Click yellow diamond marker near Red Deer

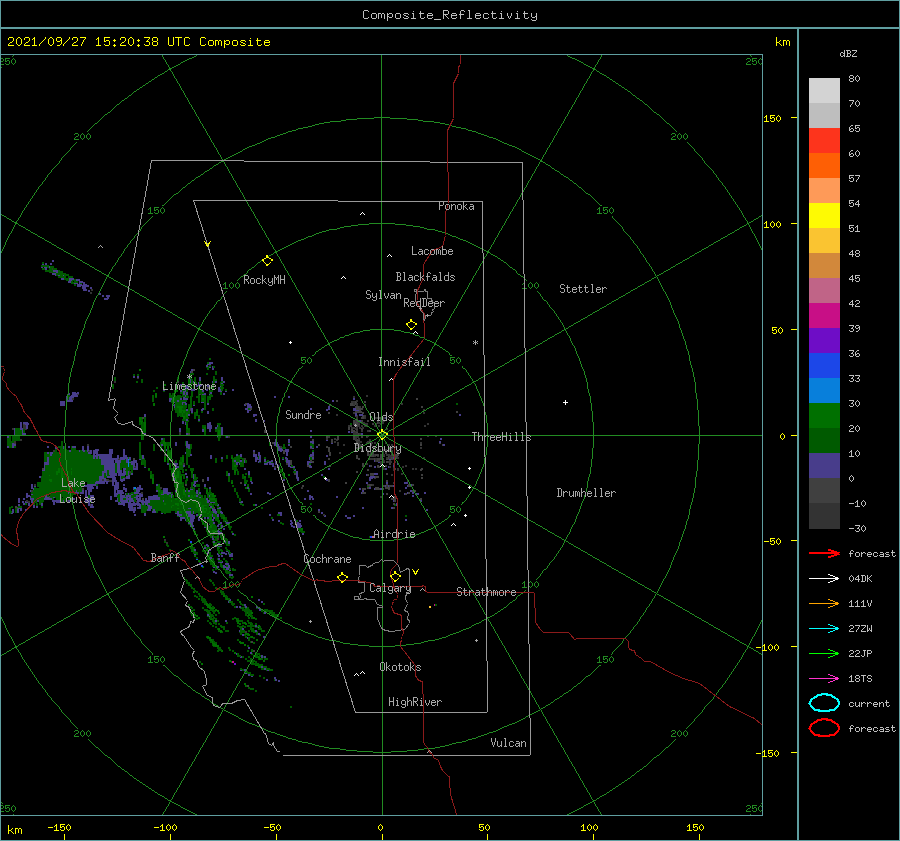coord(411,325)
